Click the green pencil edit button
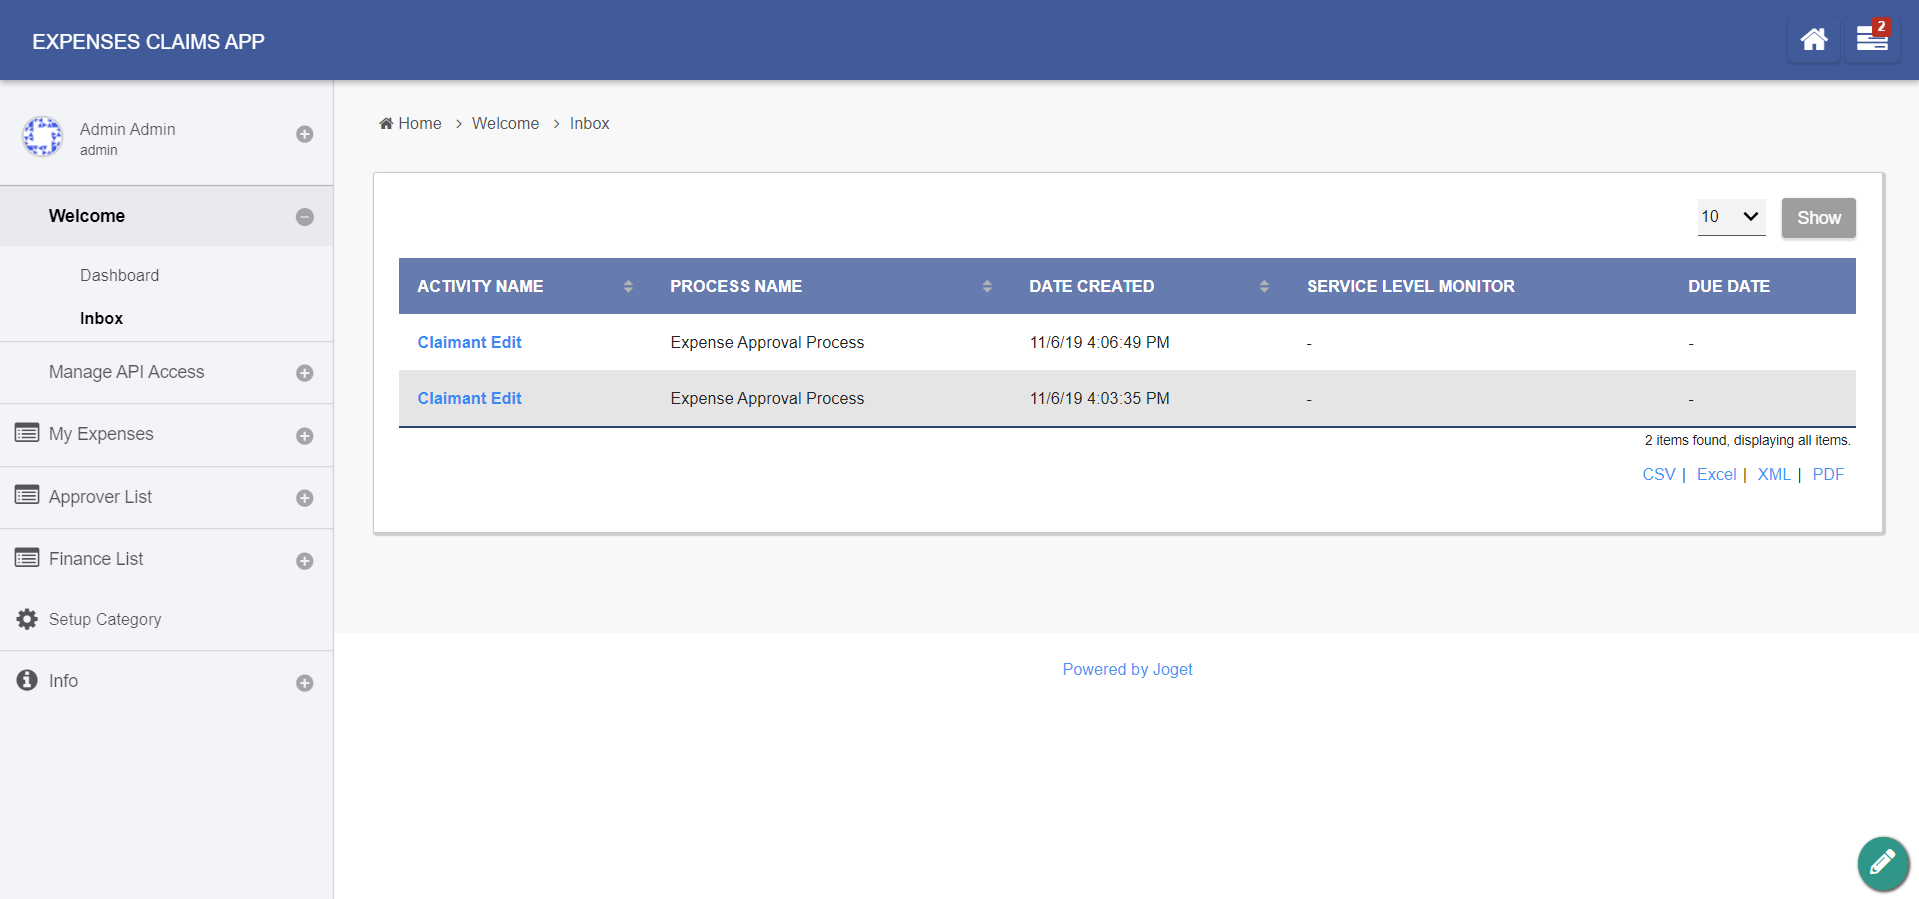1919x899 pixels. click(x=1882, y=862)
